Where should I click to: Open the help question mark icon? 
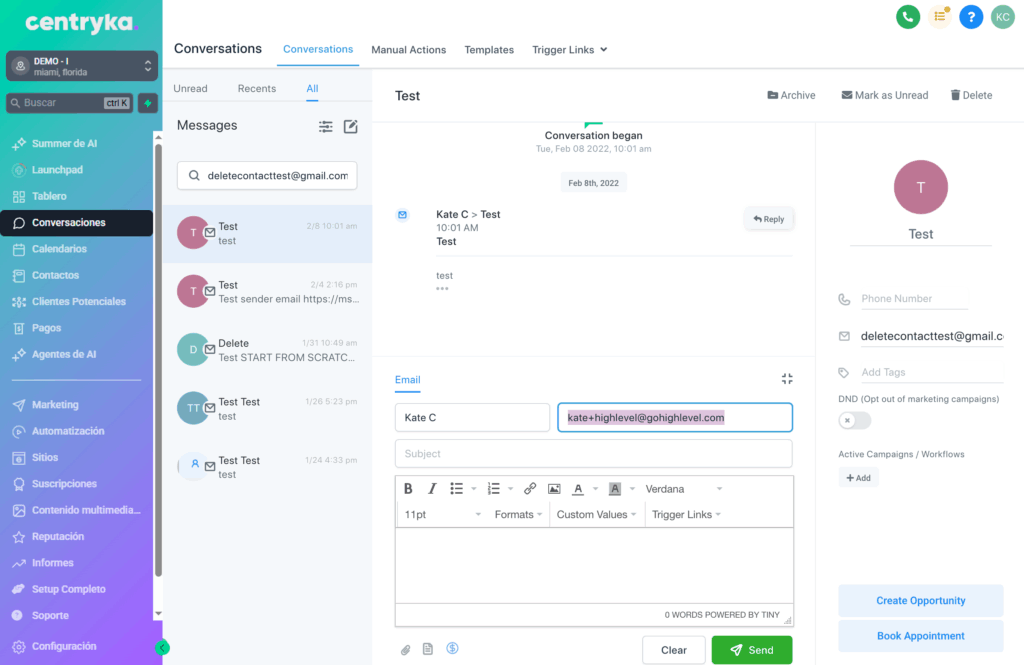coord(970,16)
